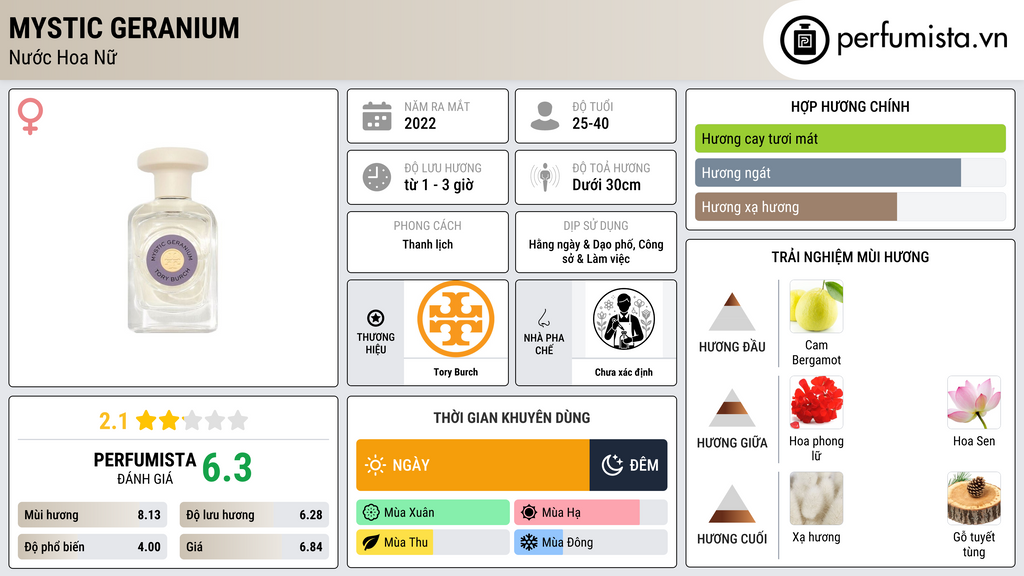Click the Mùa Xuân season bar
This screenshot has height=576, width=1024.
pos(433,513)
